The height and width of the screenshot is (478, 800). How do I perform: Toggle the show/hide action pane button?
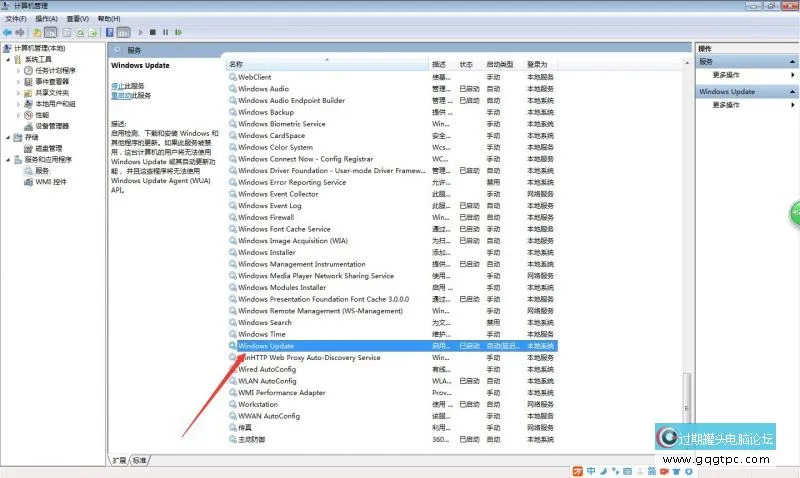[x=123, y=32]
